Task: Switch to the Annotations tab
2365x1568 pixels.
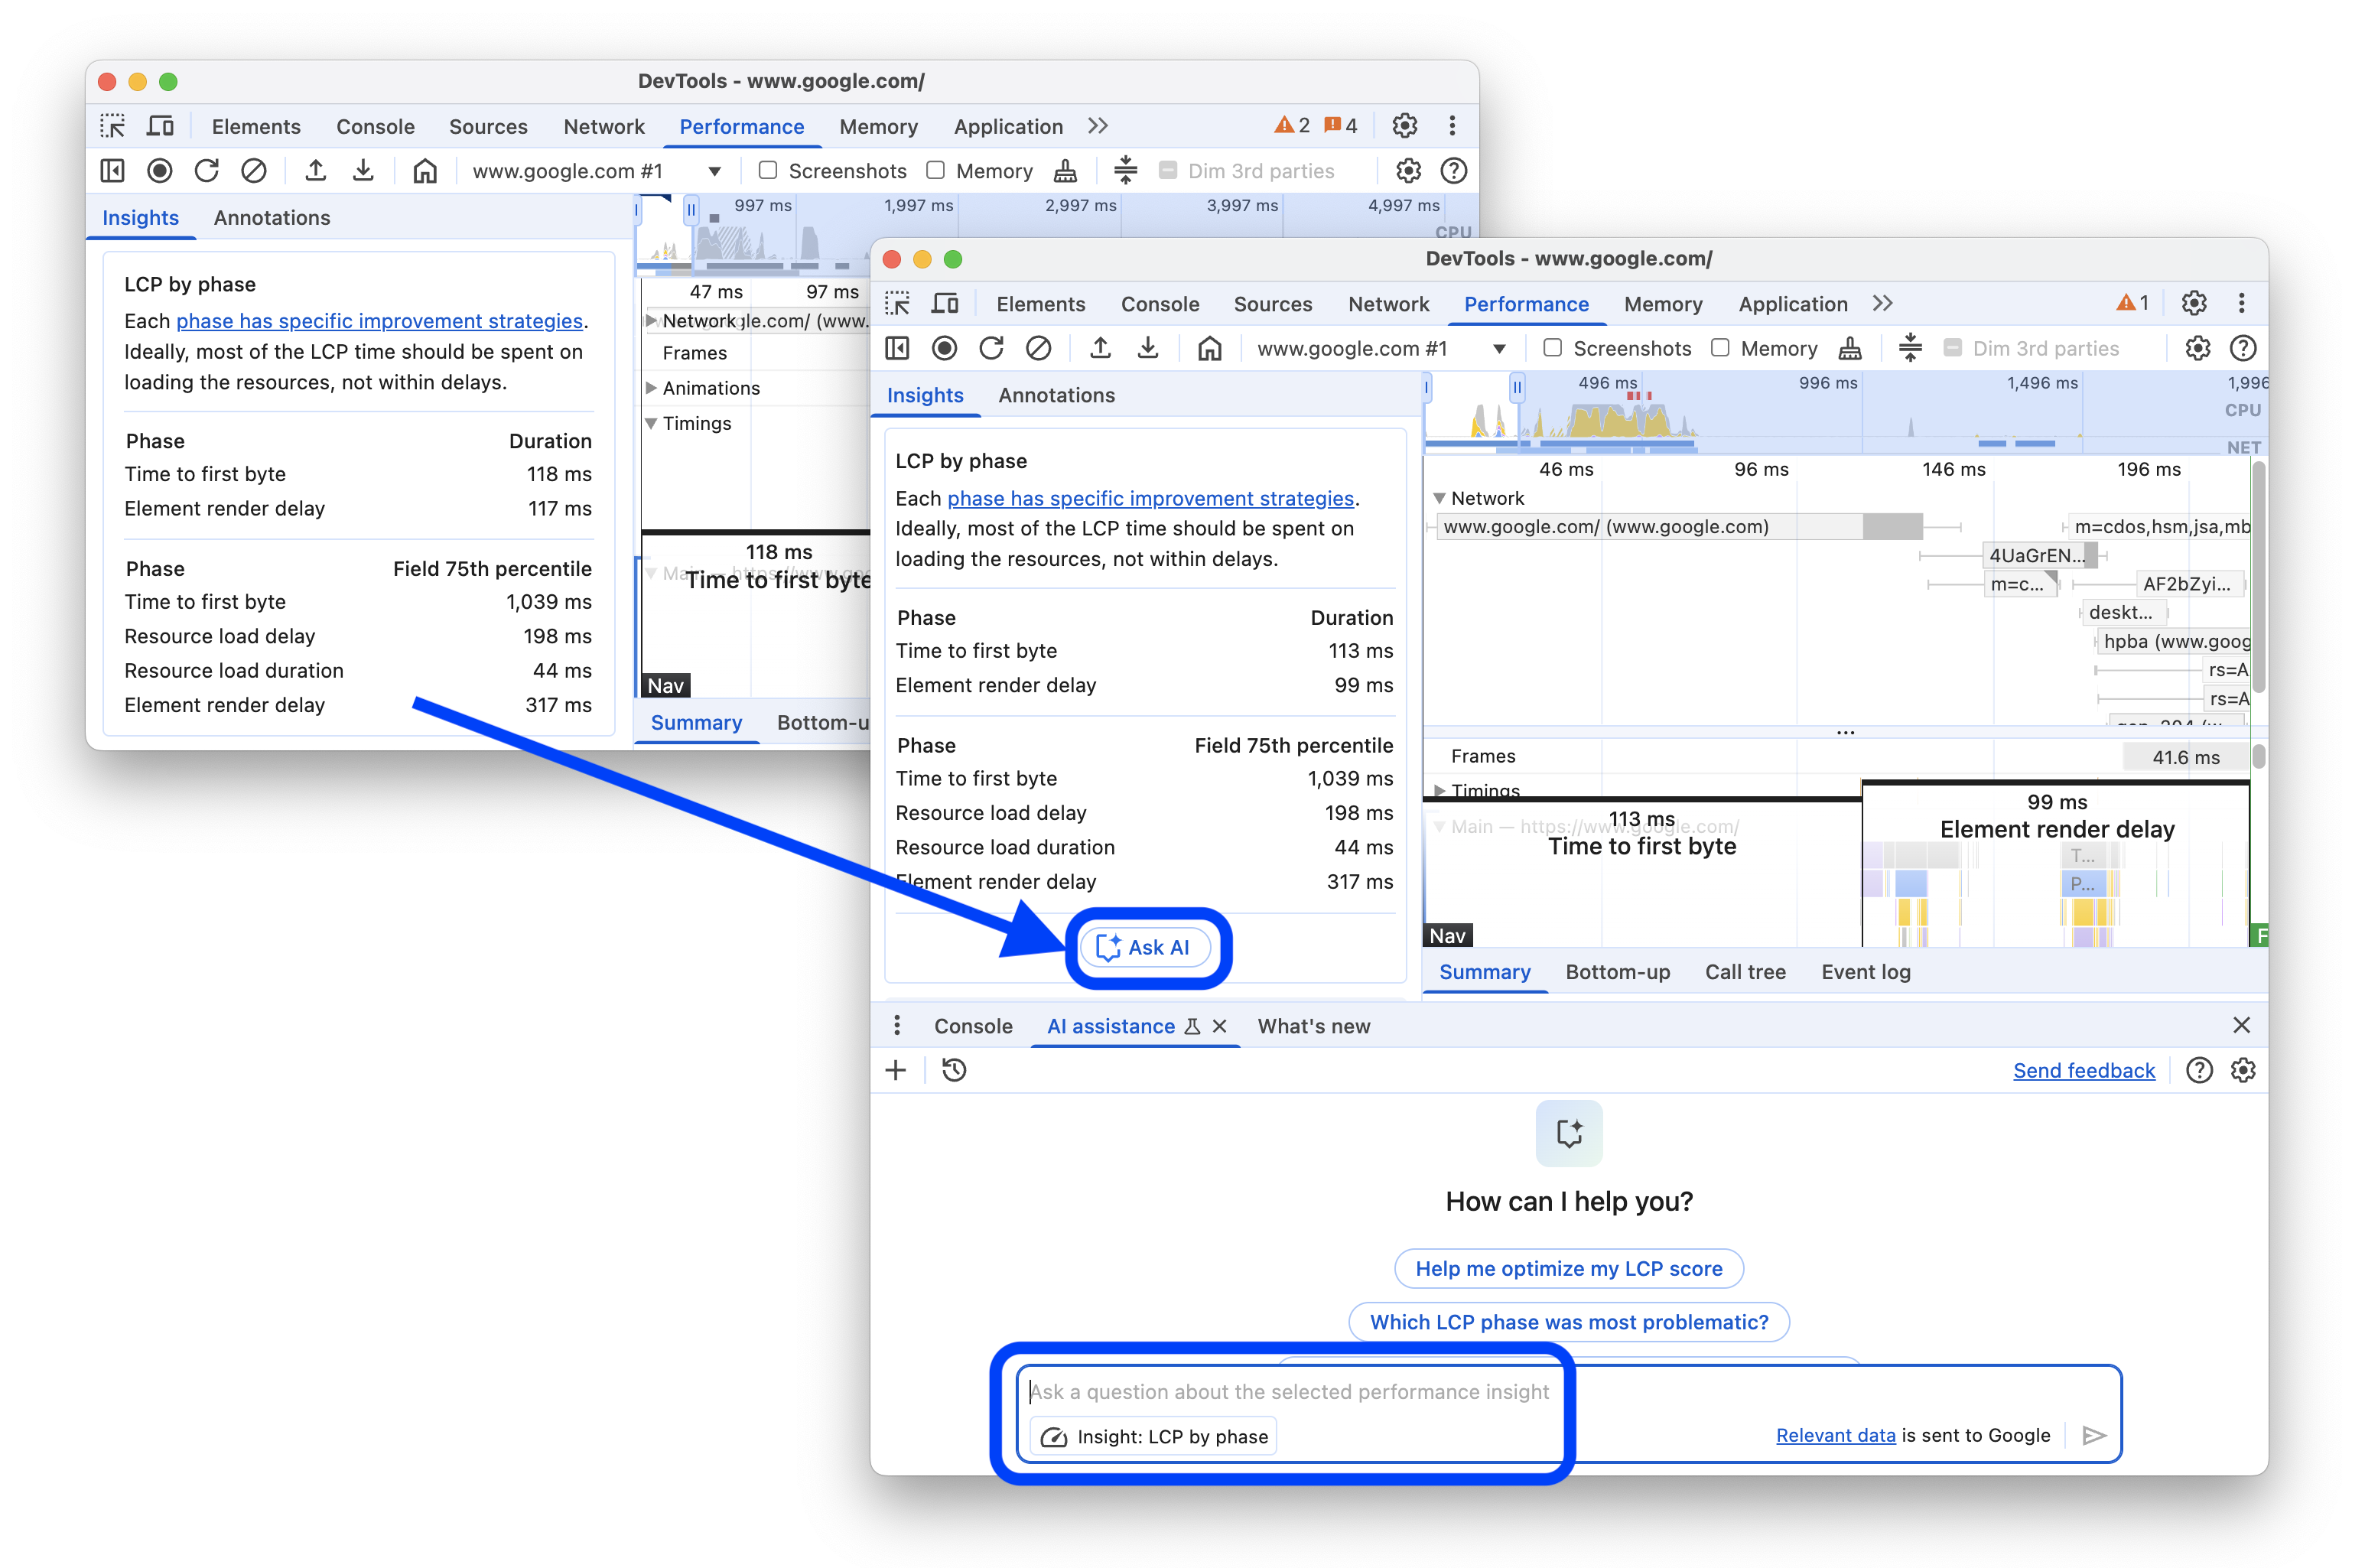Action: tap(1056, 395)
